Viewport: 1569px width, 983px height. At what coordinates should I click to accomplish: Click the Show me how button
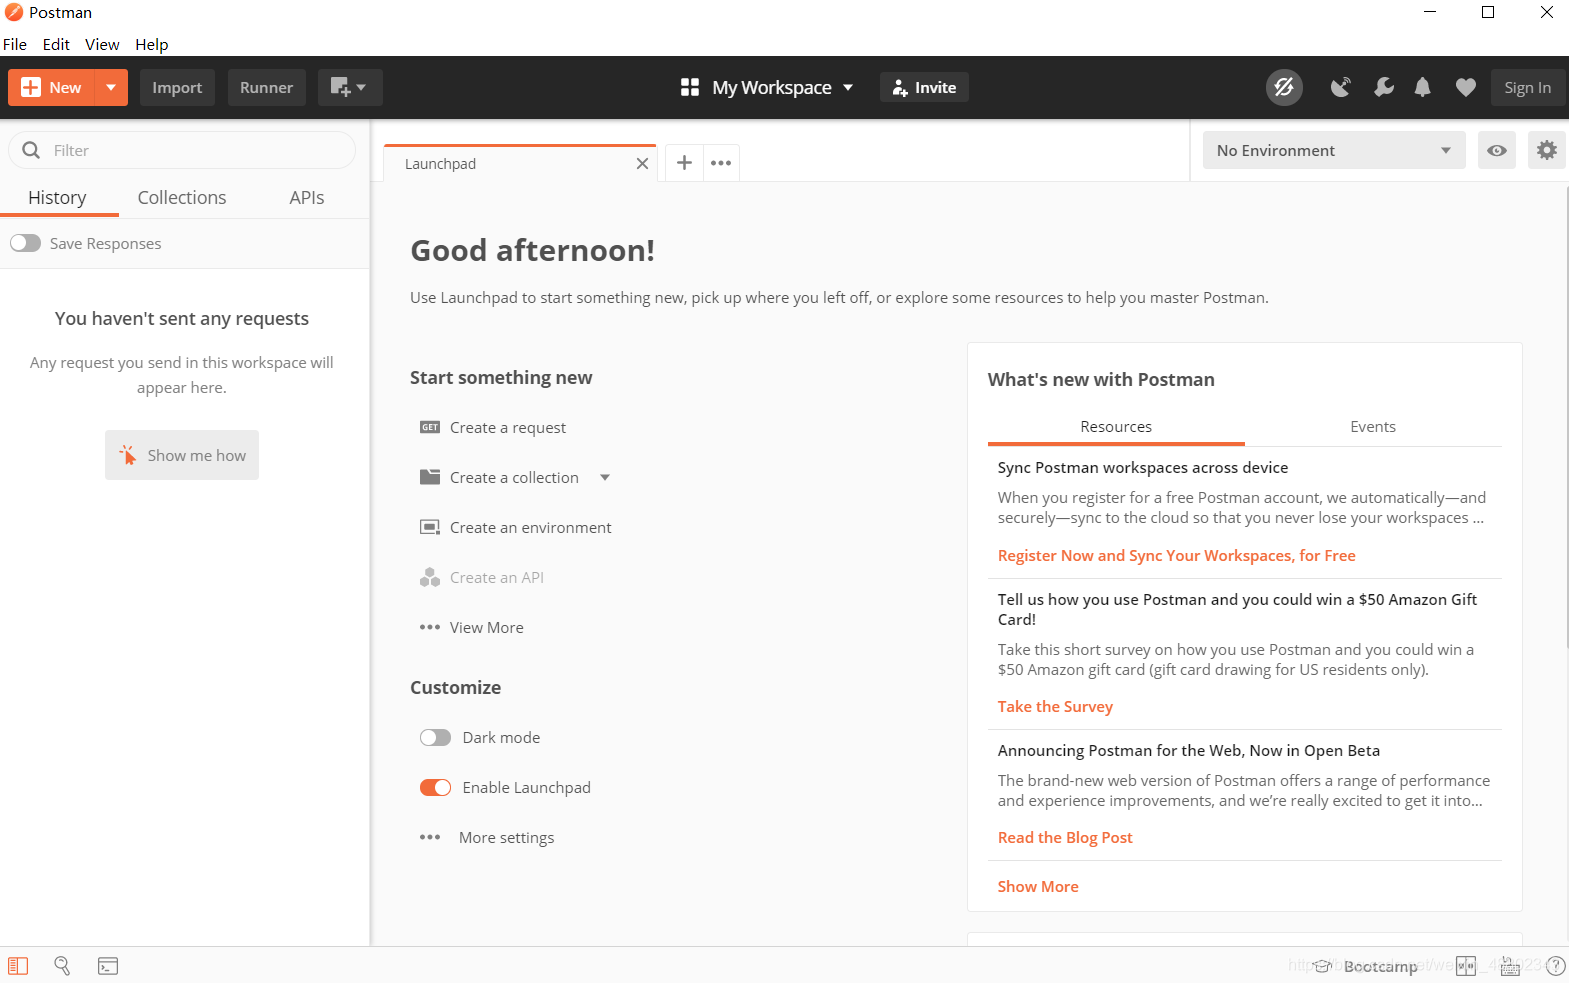182,455
